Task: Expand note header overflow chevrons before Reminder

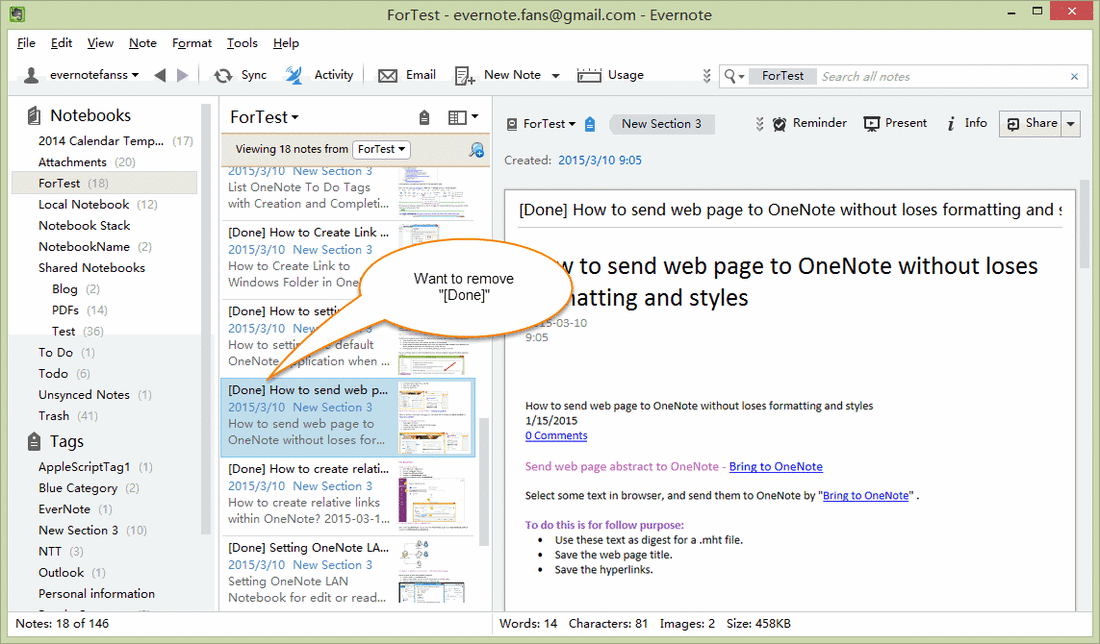Action: click(759, 124)
